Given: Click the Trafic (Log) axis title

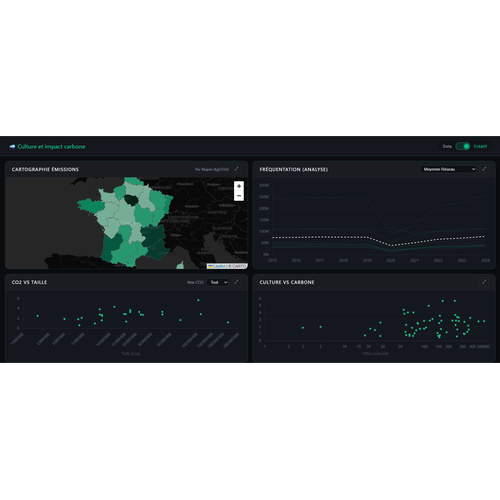Looking at the screenshot, I should (131, 354).
